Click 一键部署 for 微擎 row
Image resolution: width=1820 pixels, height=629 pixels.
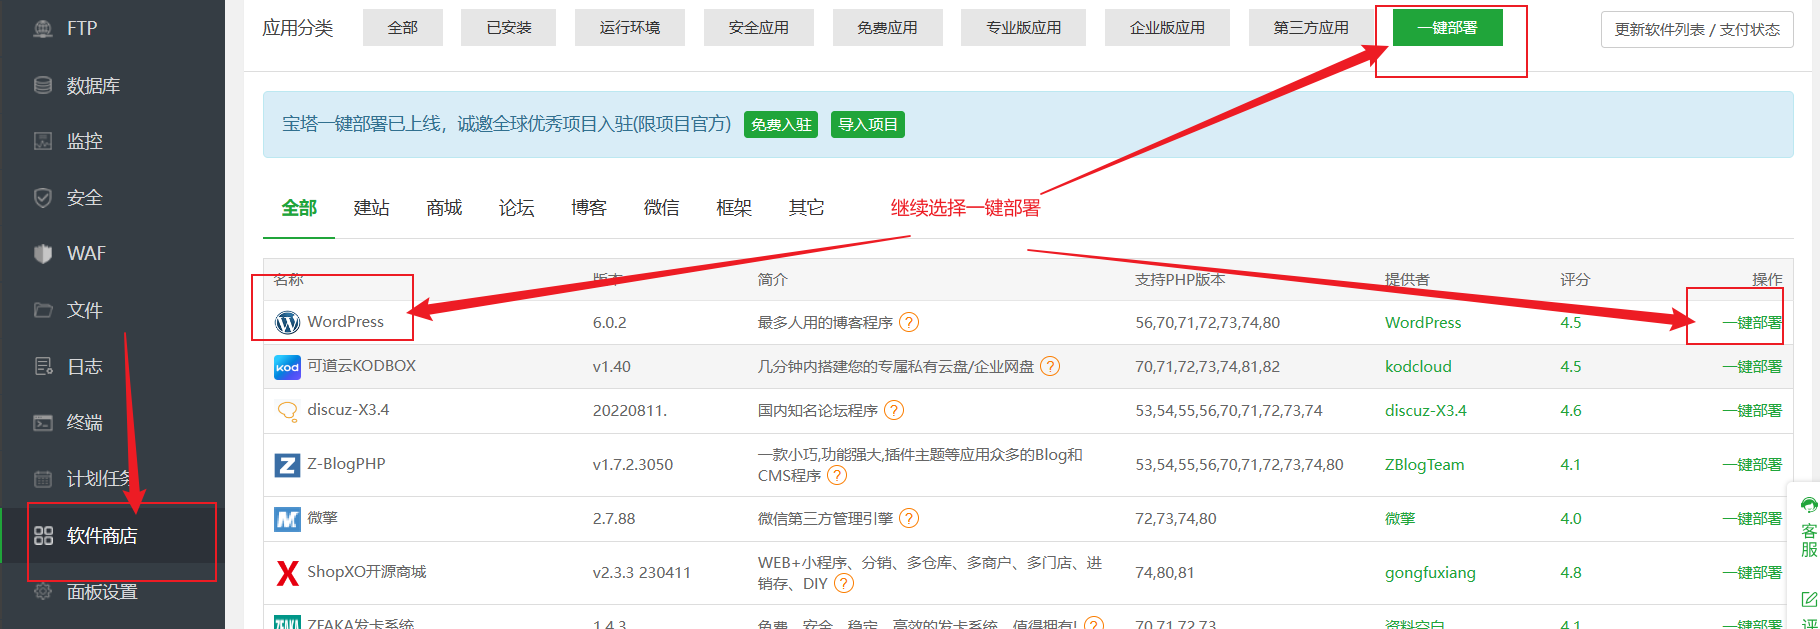pos(1752,519)
